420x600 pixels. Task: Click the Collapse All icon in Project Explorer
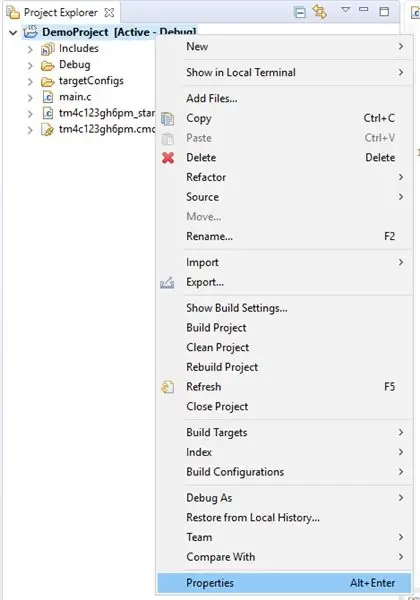(300, 13)
